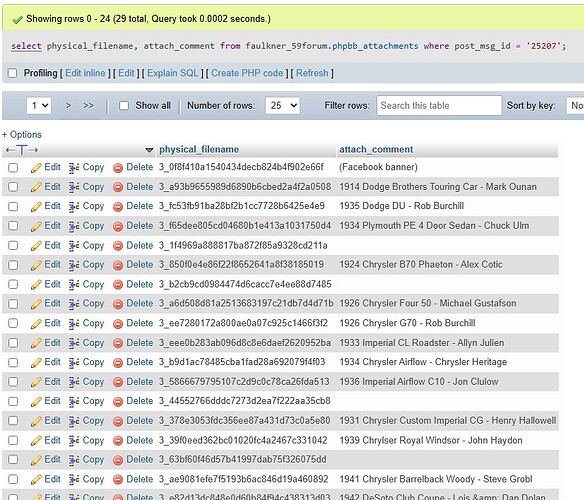Viewport: 584px width, 500px height.
Task: Click Edit pencil icon for 1939 Chrylser Royal Windsor row
Action: (x=36, y=441)
